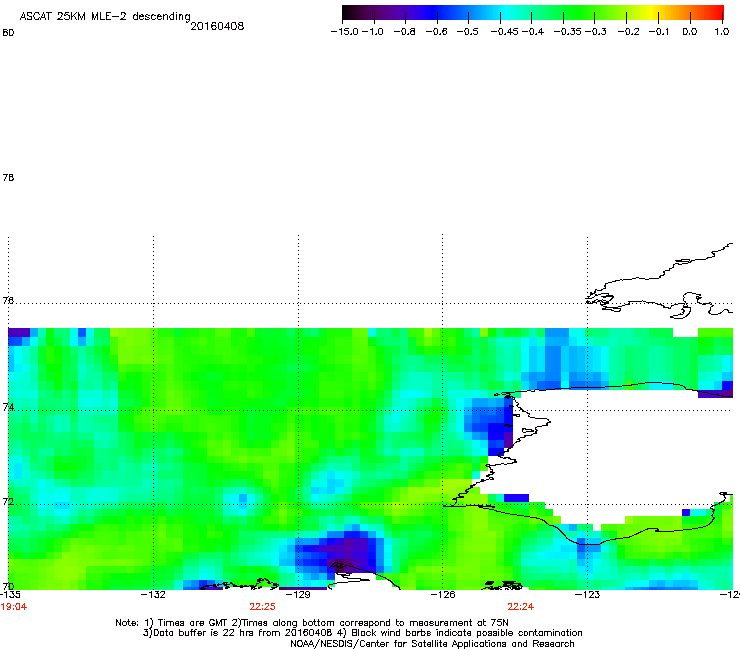Click the '-0.45' color scale label
This screenshot has height=650, width=740.
[x=505, y=32]
